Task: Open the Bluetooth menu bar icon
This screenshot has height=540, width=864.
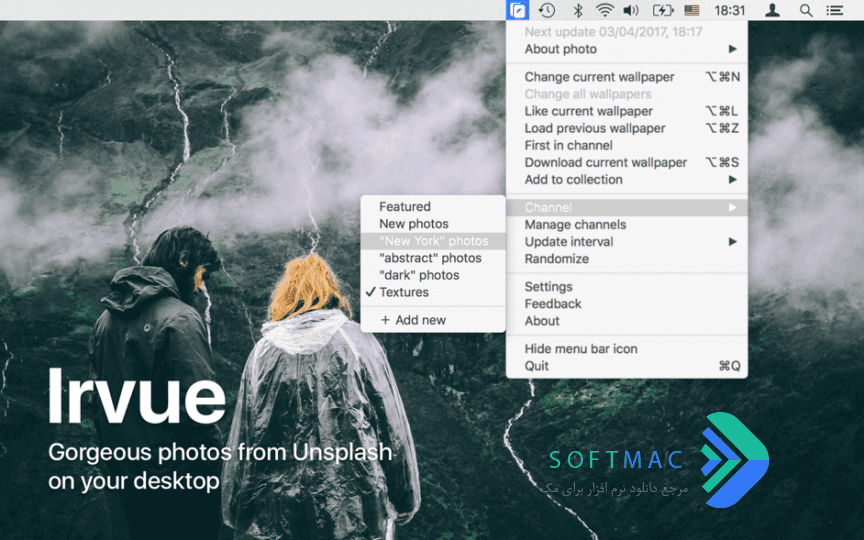Action: tap(577, 10)
